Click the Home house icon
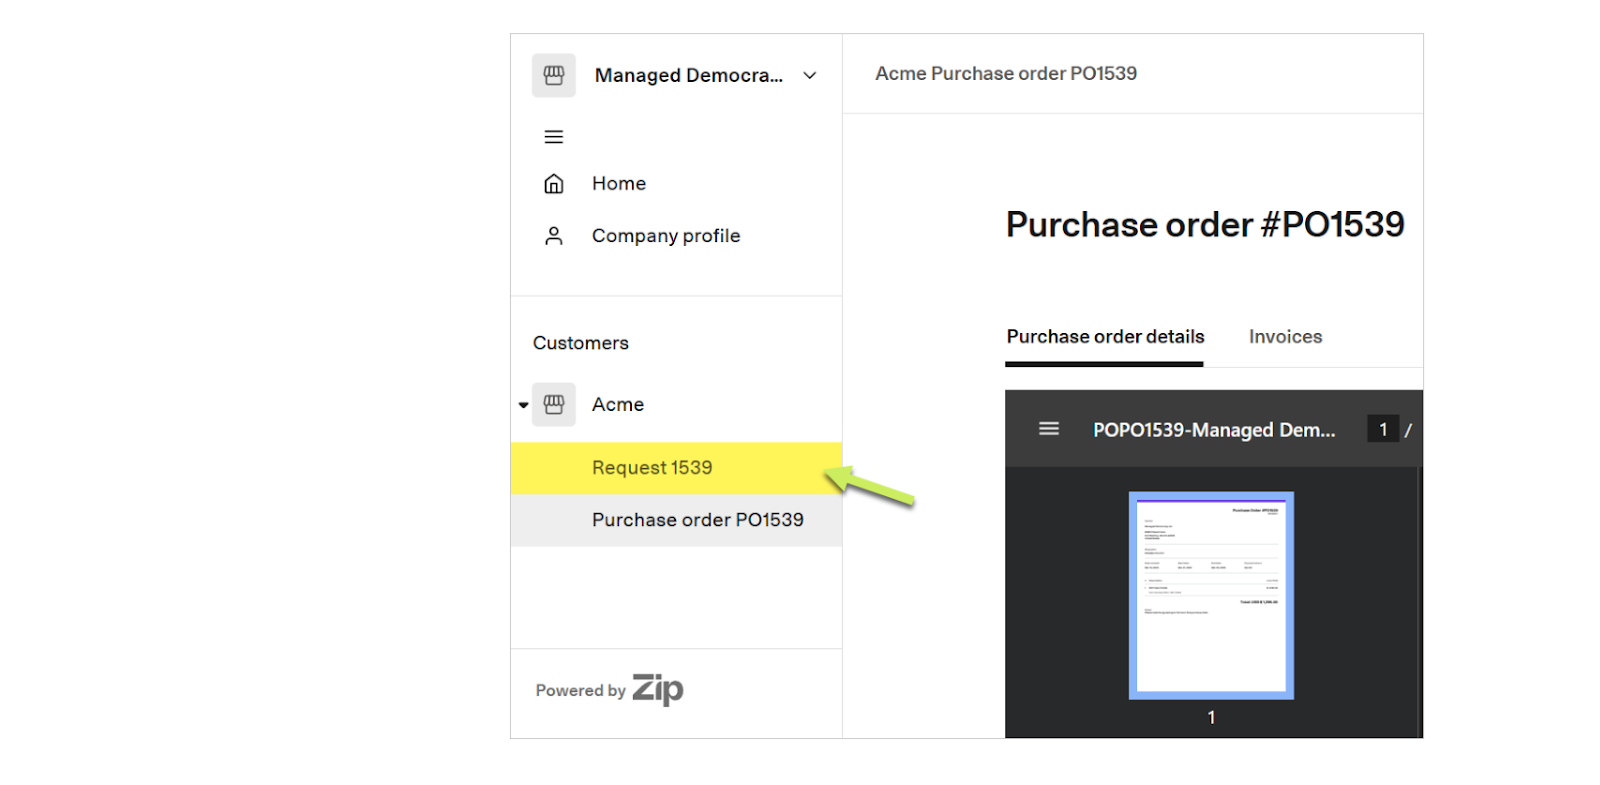 [554, 183]
